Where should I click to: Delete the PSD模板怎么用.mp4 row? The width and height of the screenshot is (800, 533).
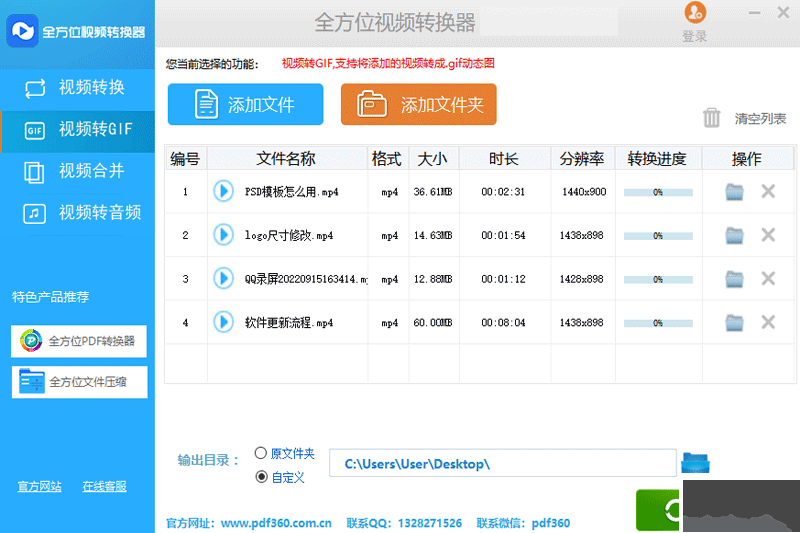768,191
